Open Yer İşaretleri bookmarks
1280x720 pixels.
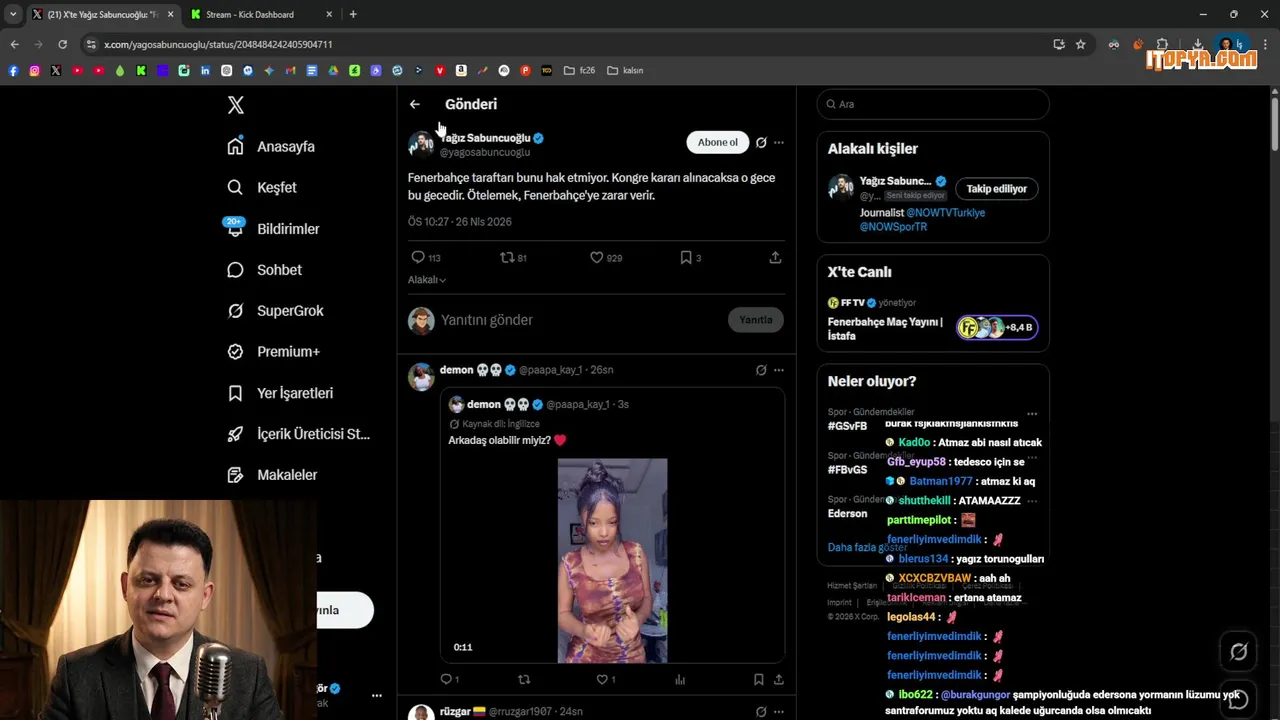tap(280, 394)
